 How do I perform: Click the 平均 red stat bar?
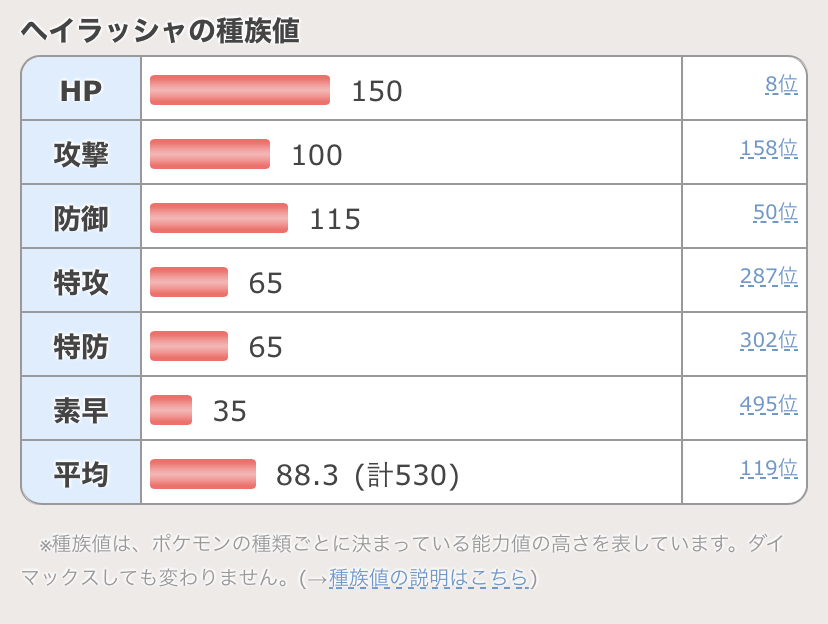[x=203, y=474]
